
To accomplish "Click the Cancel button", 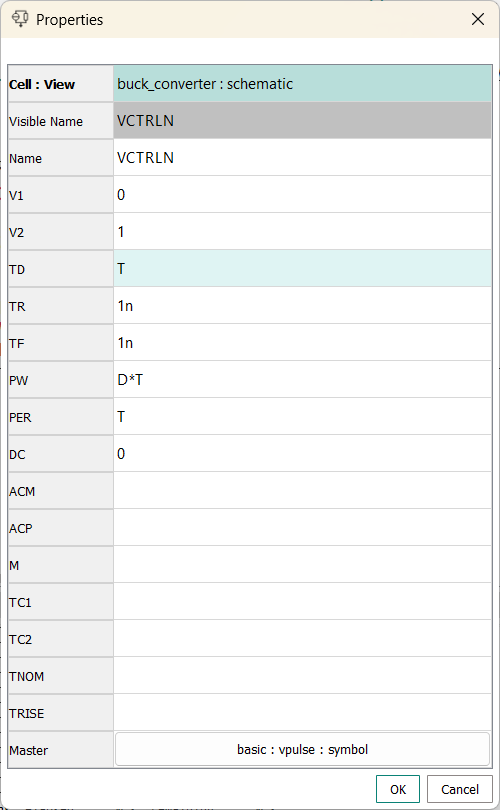I will (460, 789).
